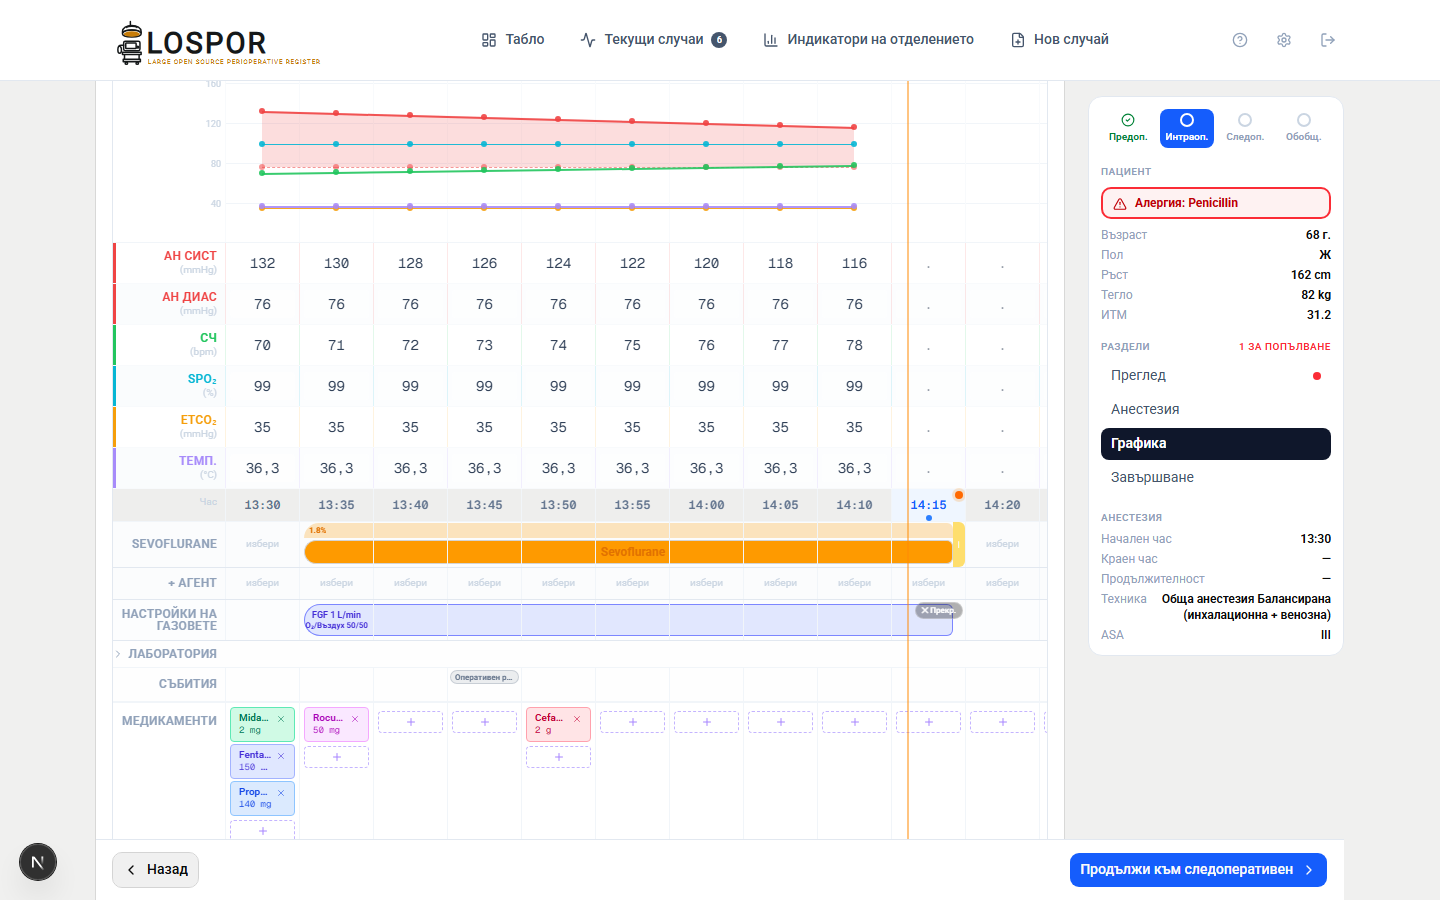Select the Интраоп. stage step
The width and height of the screenshot is (1440, 900).
coord(1187,128)
